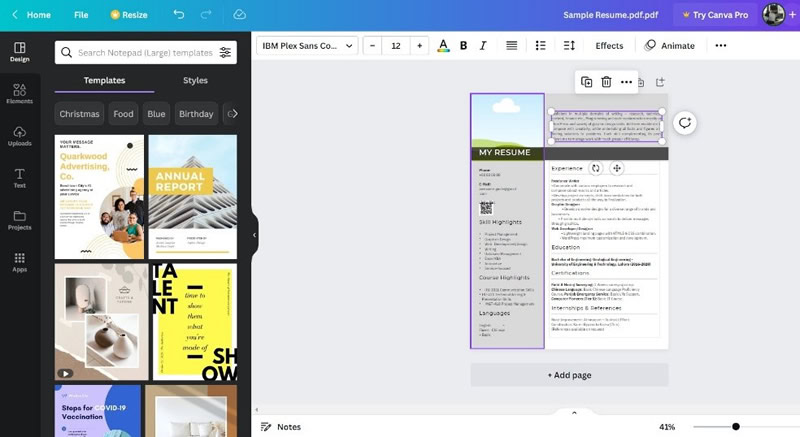The height and width of the screenshot is (437, 800).
Task: Open the IBM Plex Sans font dropdown
Action: (307, 46)
